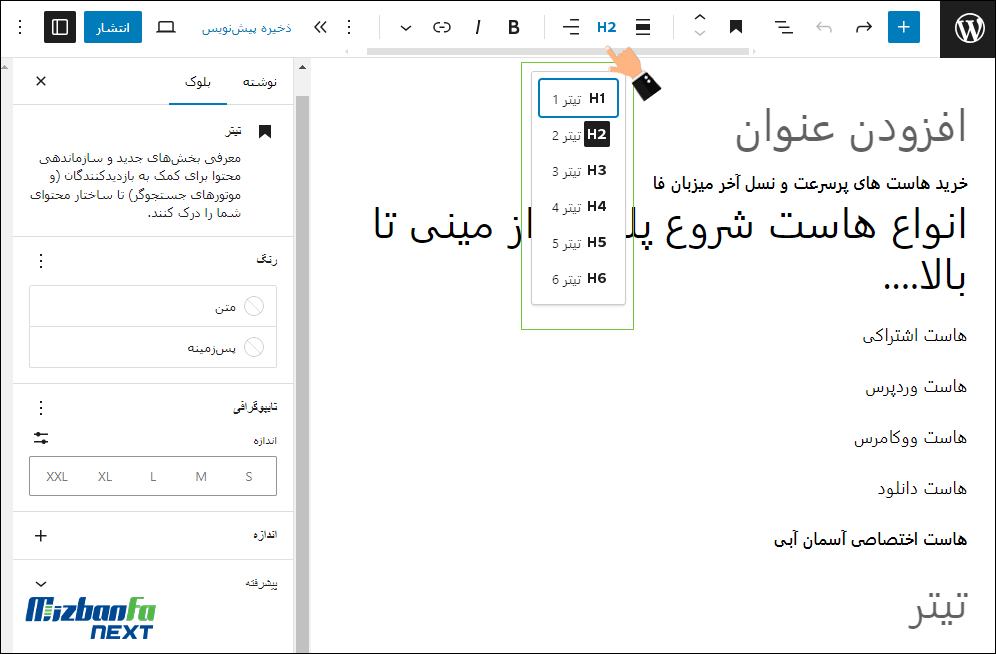Click the blue Publish button
This screenshot has height=654, width=996.
pyautogui.click(x=112, y=27)
